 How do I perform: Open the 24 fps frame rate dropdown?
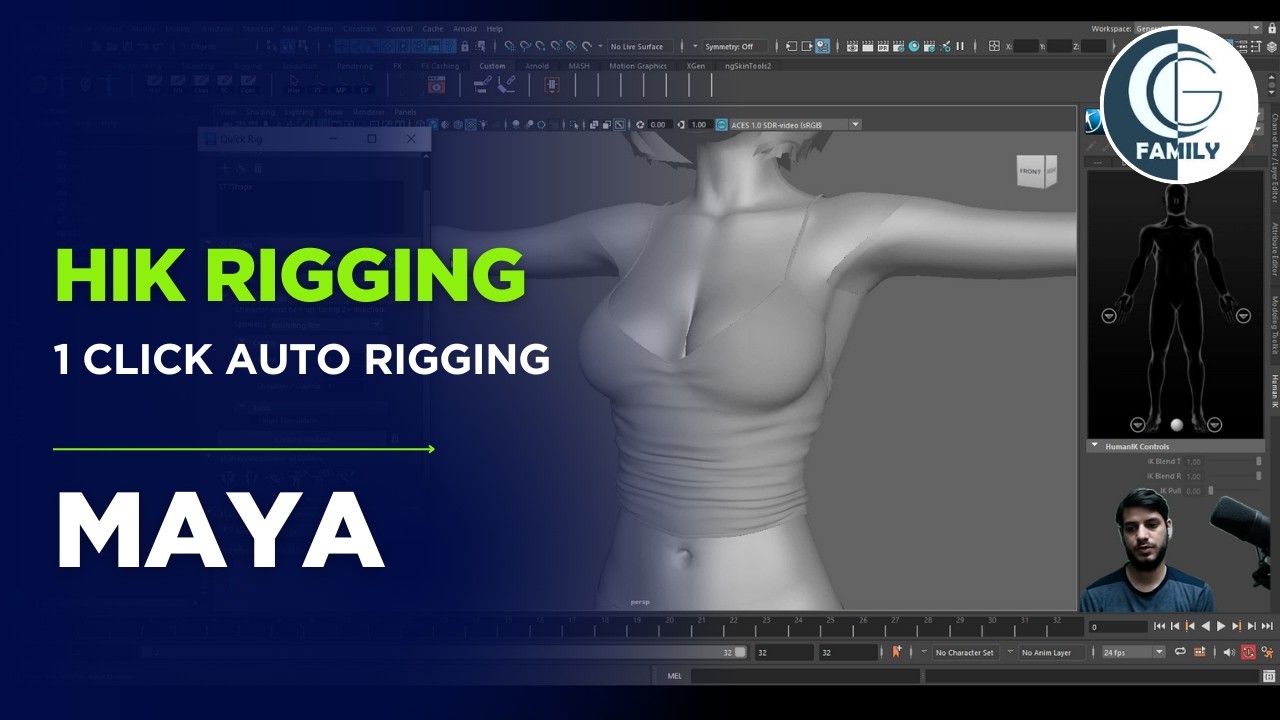(1133, 652)
